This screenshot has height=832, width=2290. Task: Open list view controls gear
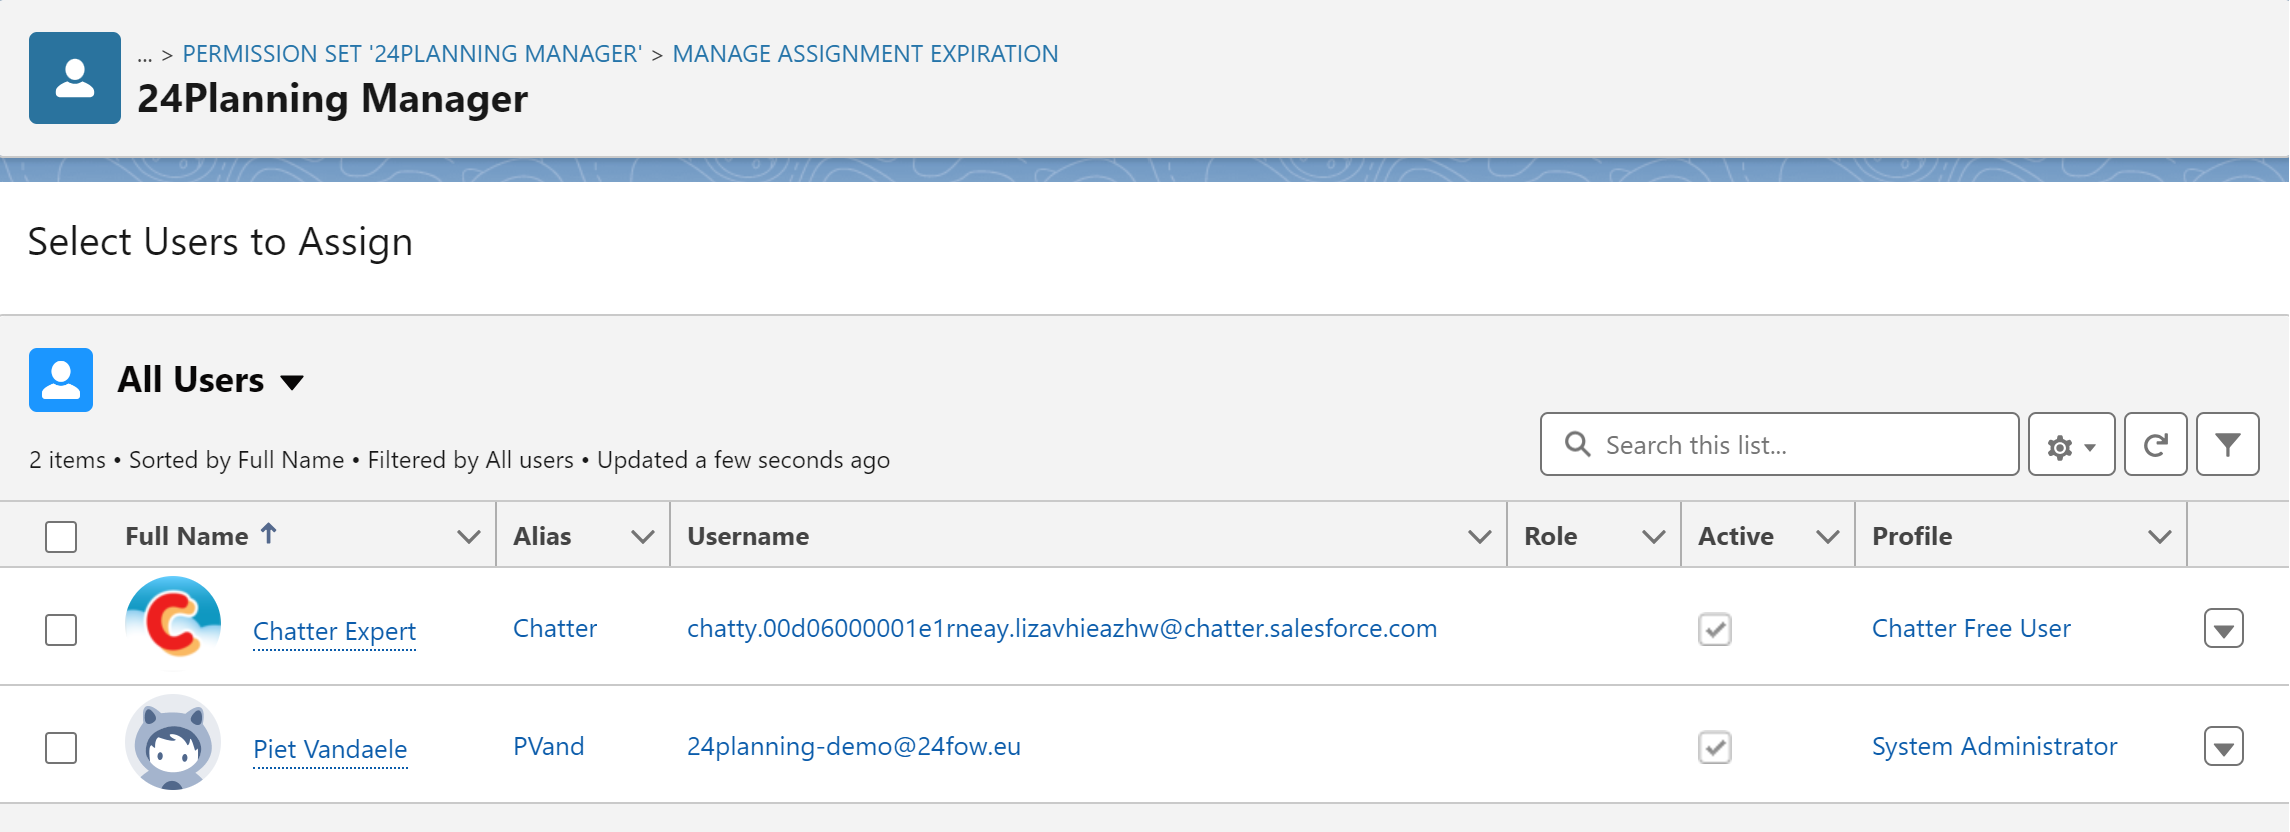(x=2071, y=445)
